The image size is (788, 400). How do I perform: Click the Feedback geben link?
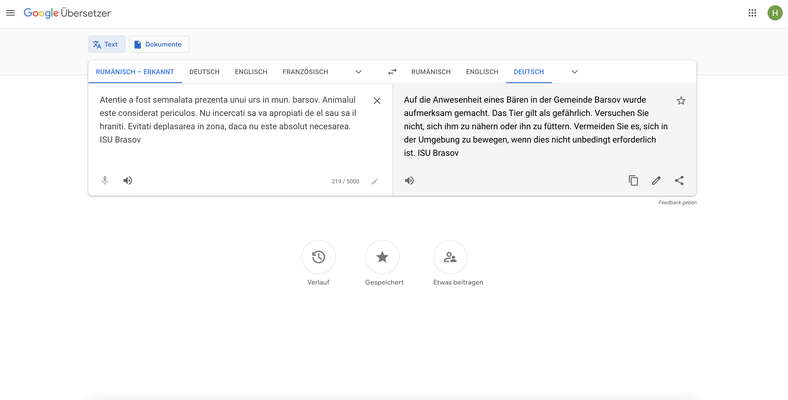pyautogui.click(x=677, y=203)
